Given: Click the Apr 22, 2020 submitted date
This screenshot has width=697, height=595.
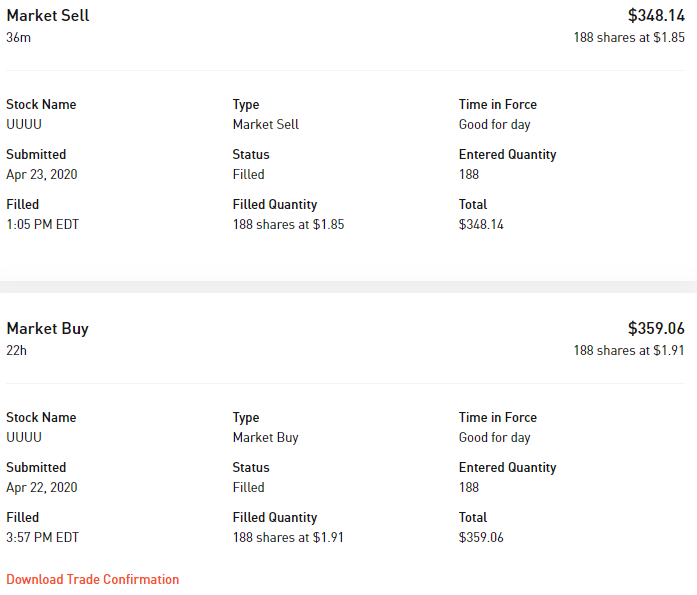Looking at the screenshot, I should pos(42,488).
